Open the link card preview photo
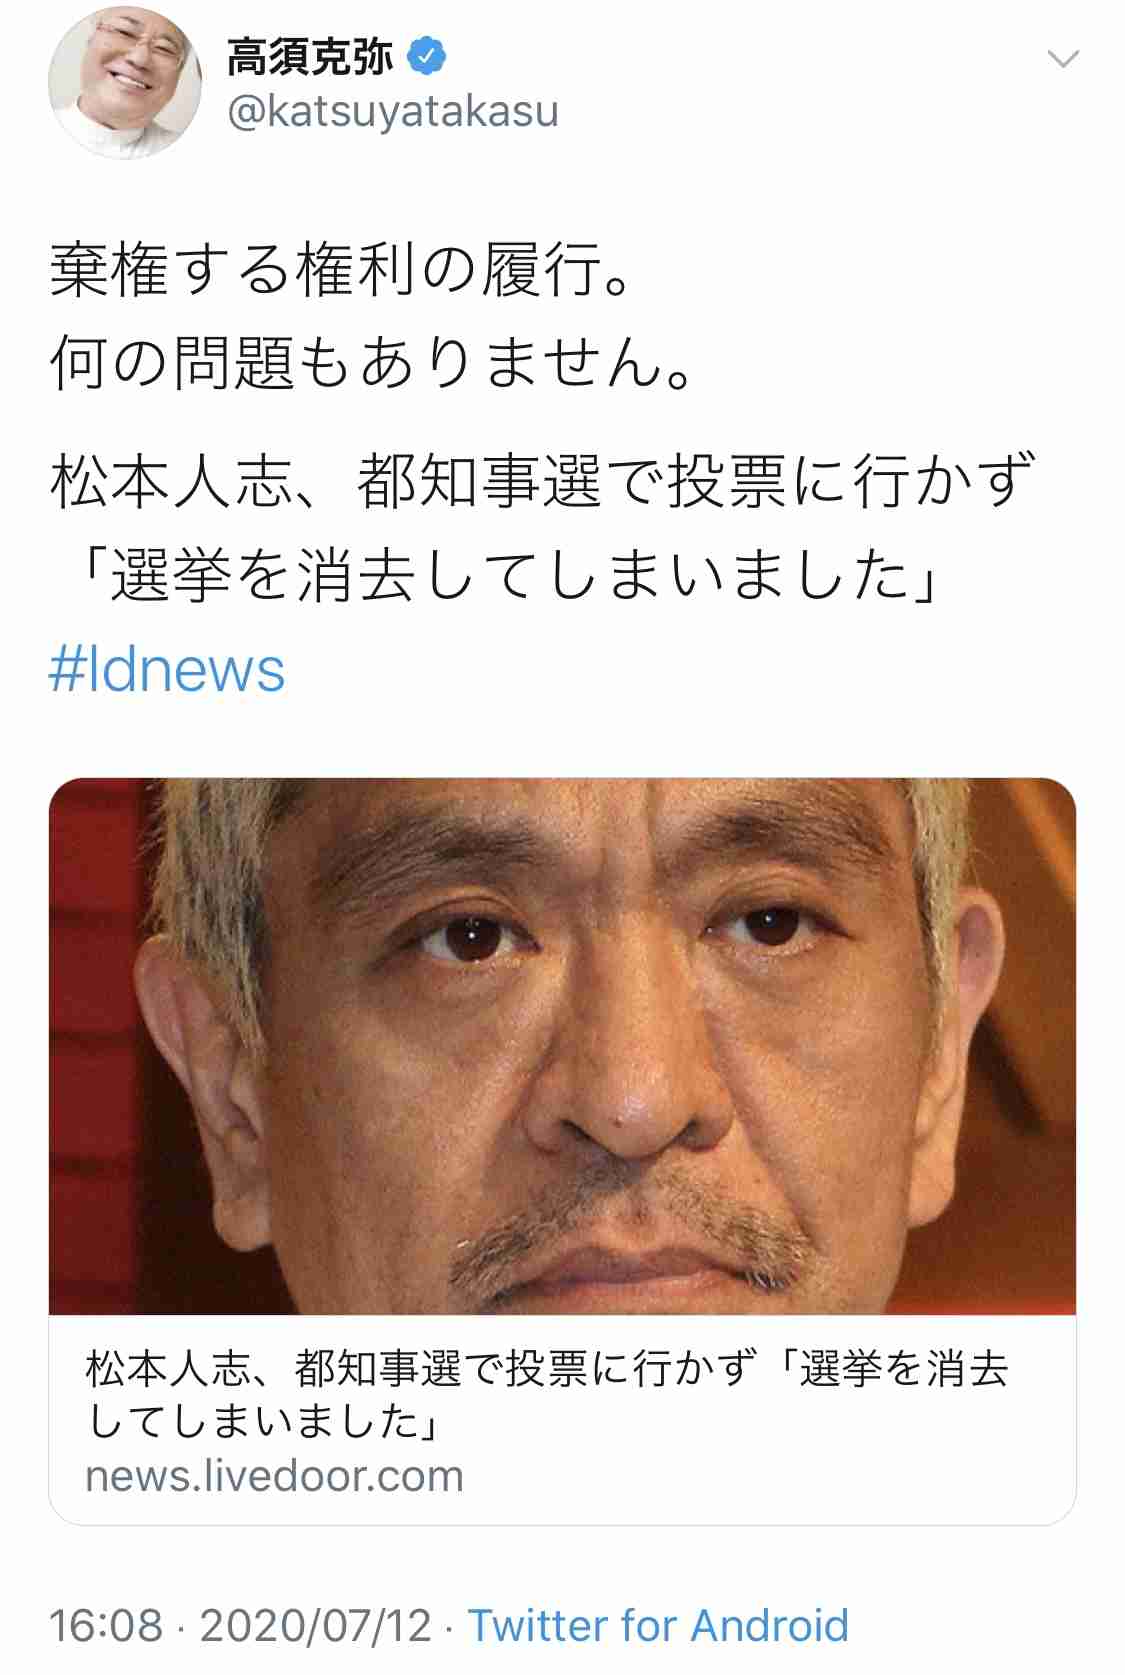This screenshot has width=1125, height=1675. [562, 1046]
